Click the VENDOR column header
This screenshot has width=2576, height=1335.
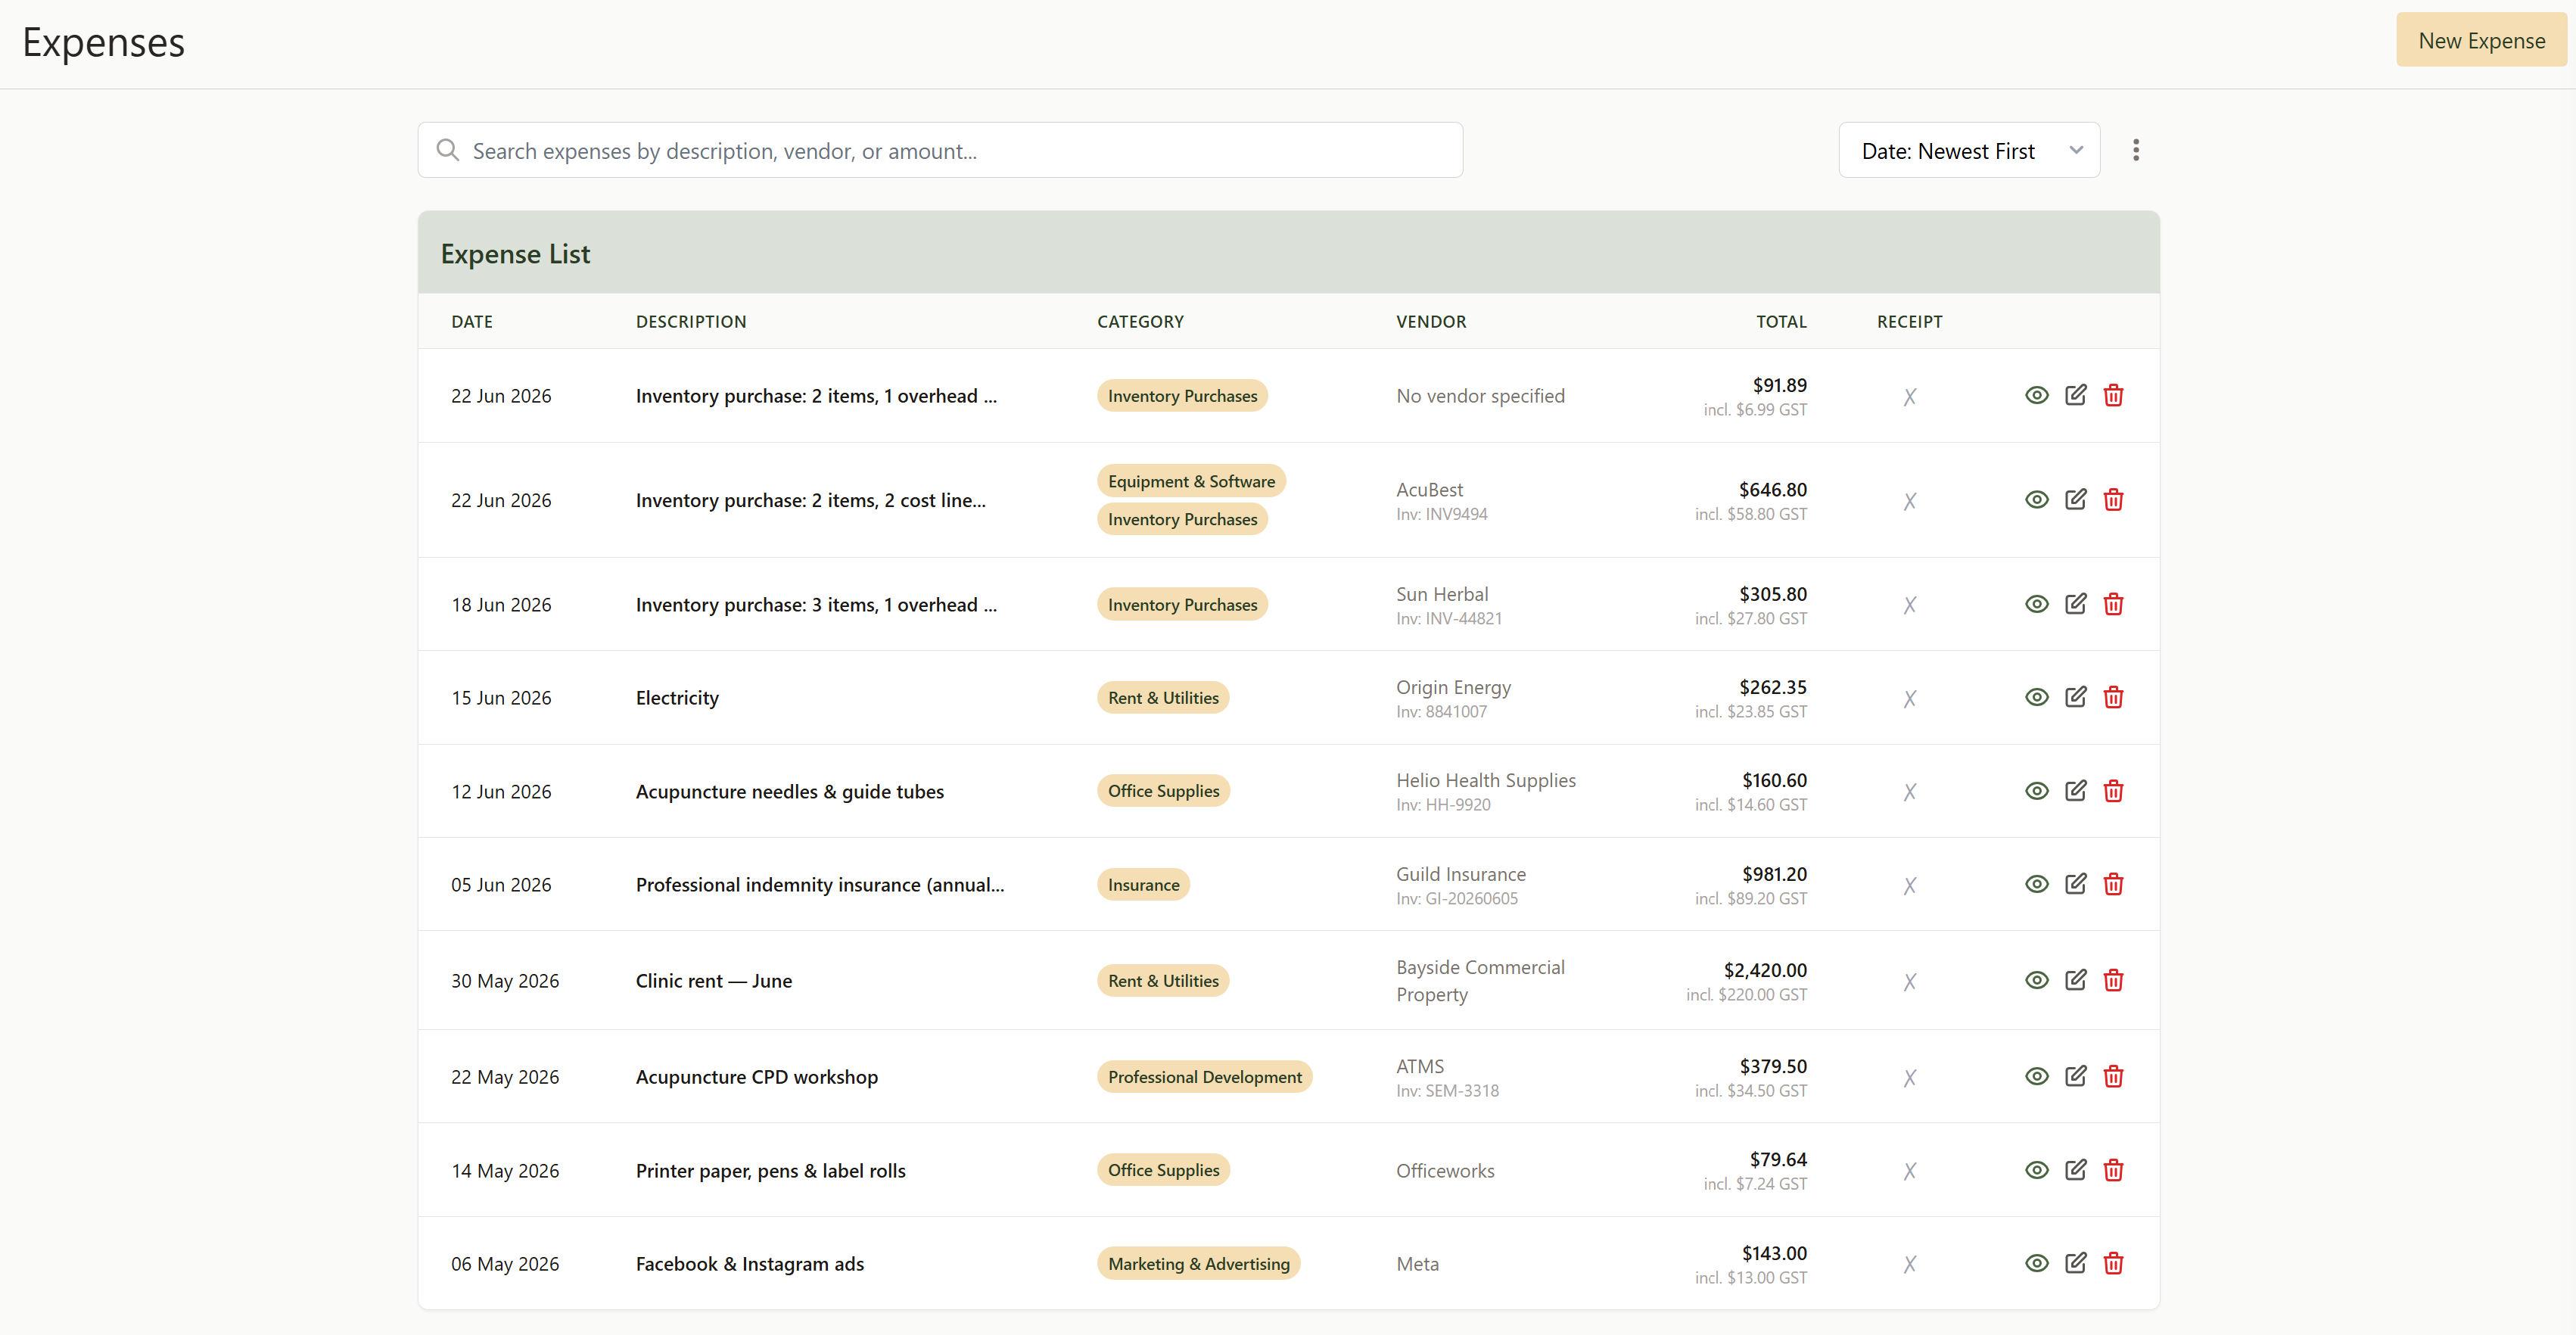(x=1431, y=321)
